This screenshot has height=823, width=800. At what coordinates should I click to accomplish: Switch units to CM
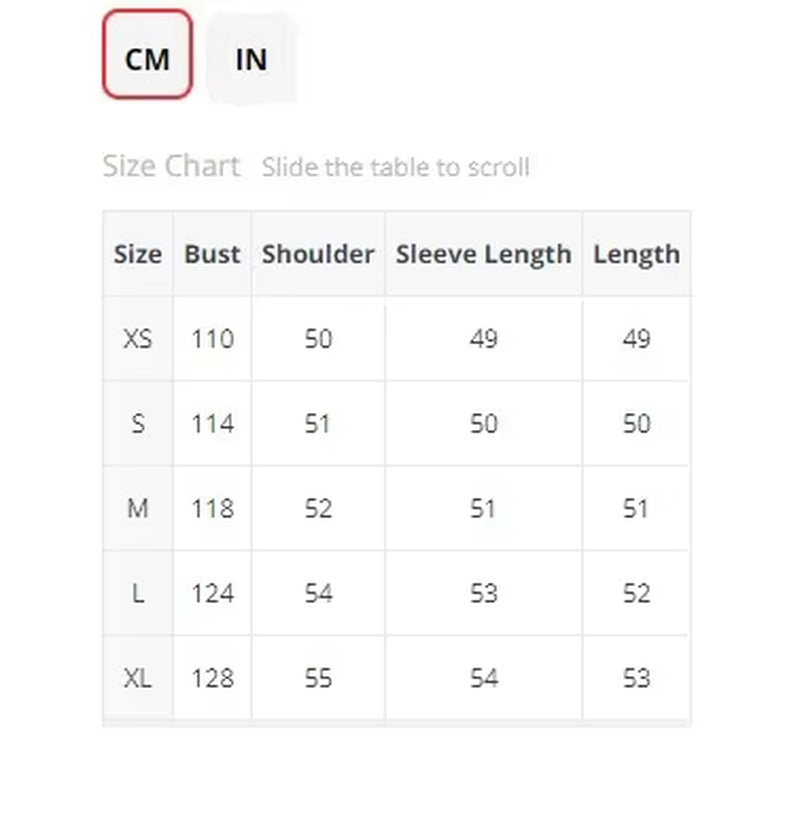148,55
